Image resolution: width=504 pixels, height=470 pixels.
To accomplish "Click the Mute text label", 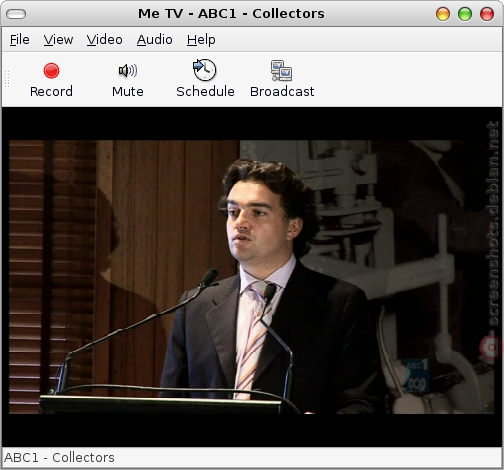I will pyautogui.click(x=128, y=91).
